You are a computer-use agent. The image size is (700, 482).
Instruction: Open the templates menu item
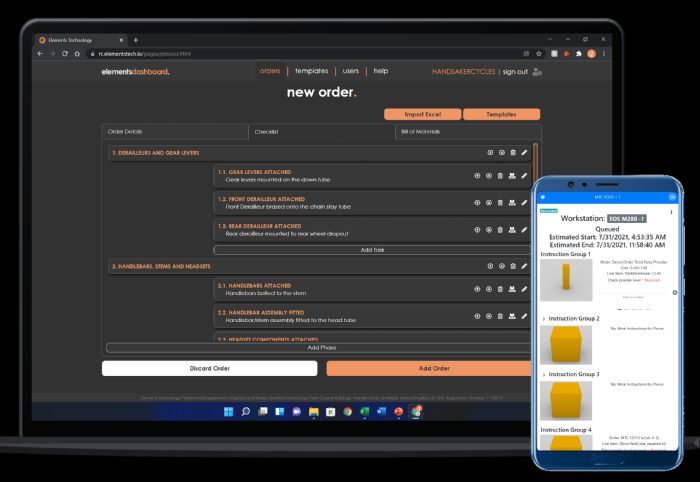(x=312, y=71)
